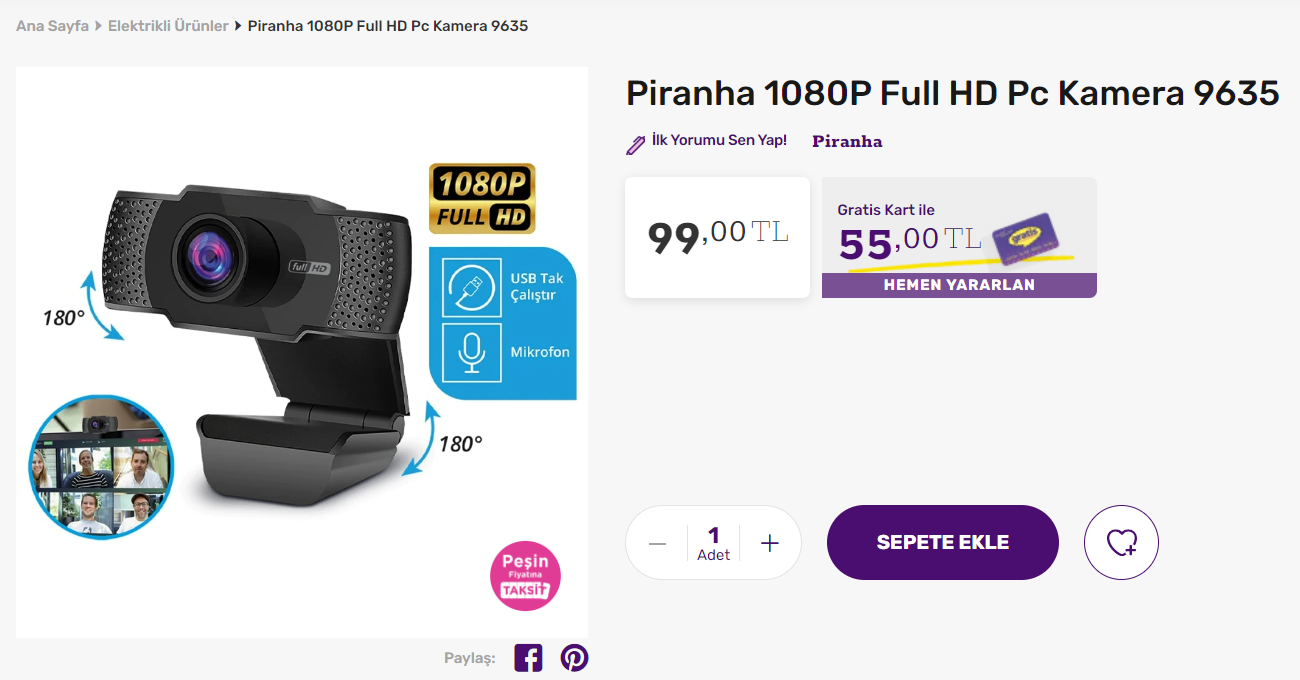Open İlk Yorumu Sen Yap review link
The image size is (1300, 680).
[x=719, y=140]
